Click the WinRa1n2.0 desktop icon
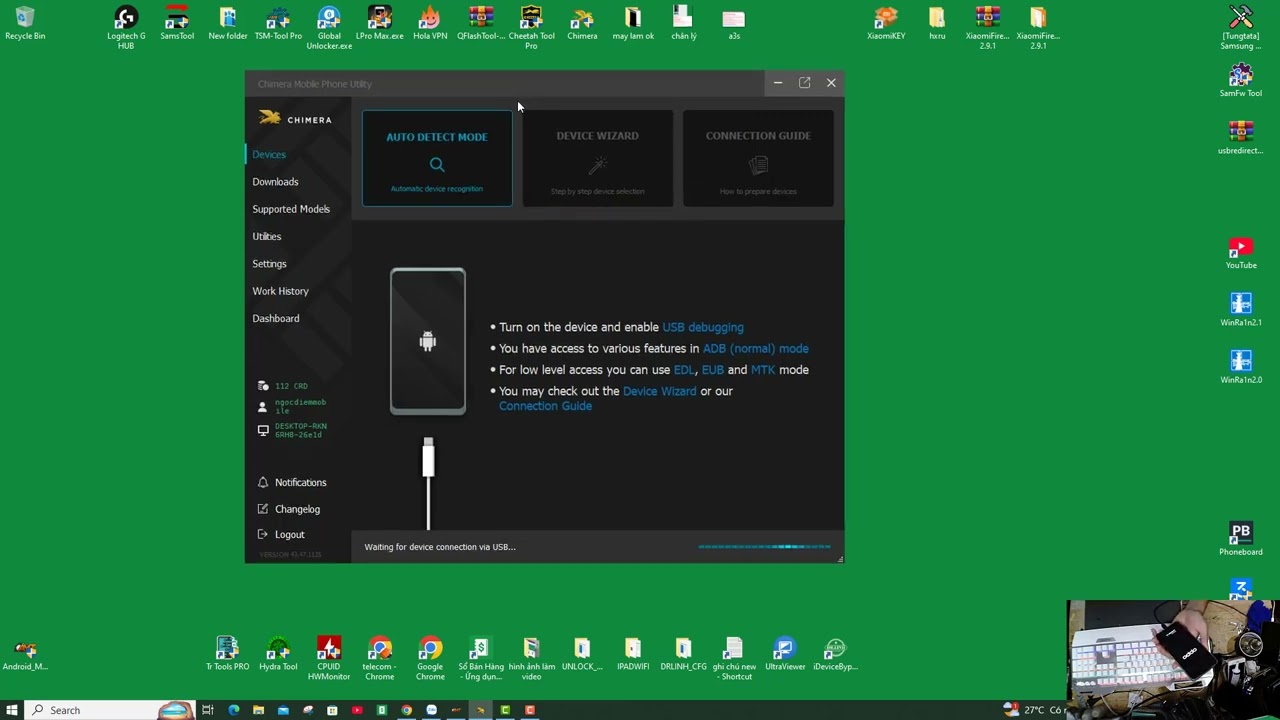 click(1241, 367)
